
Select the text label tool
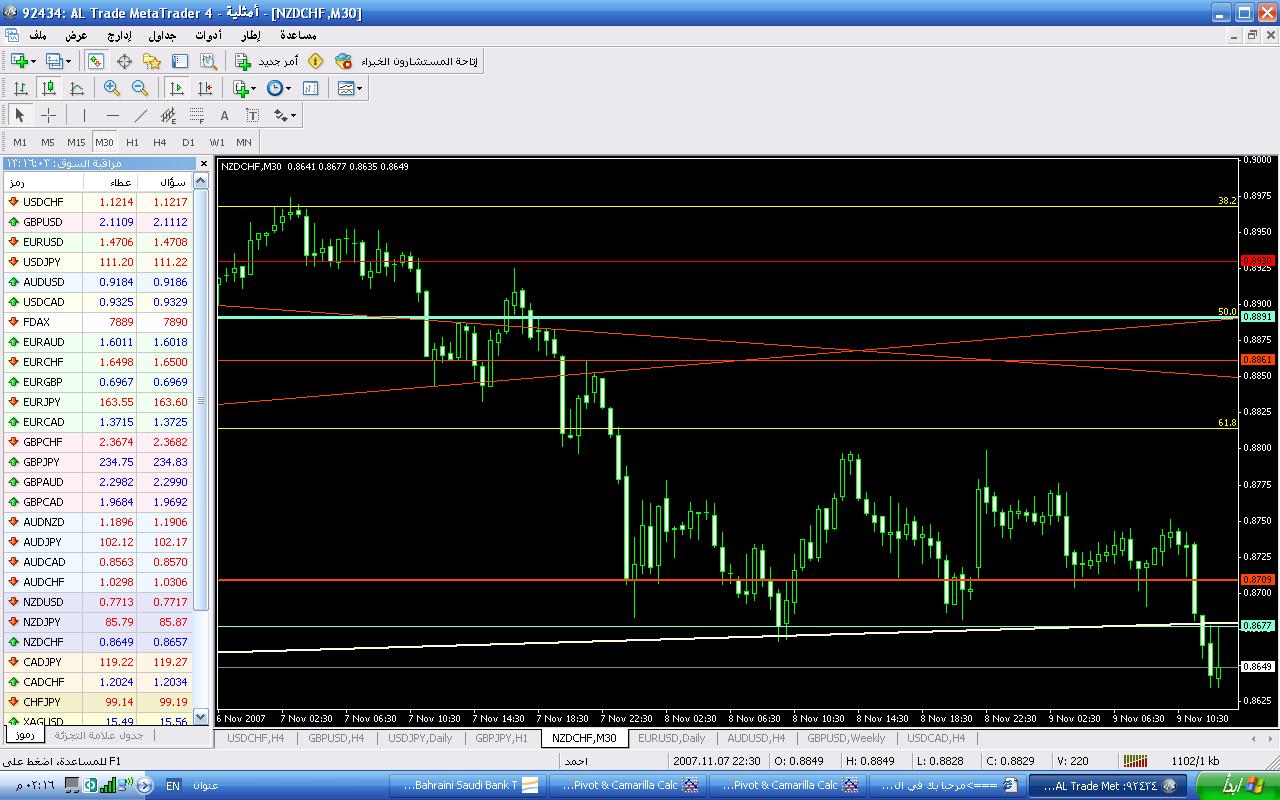pos(225,115)
